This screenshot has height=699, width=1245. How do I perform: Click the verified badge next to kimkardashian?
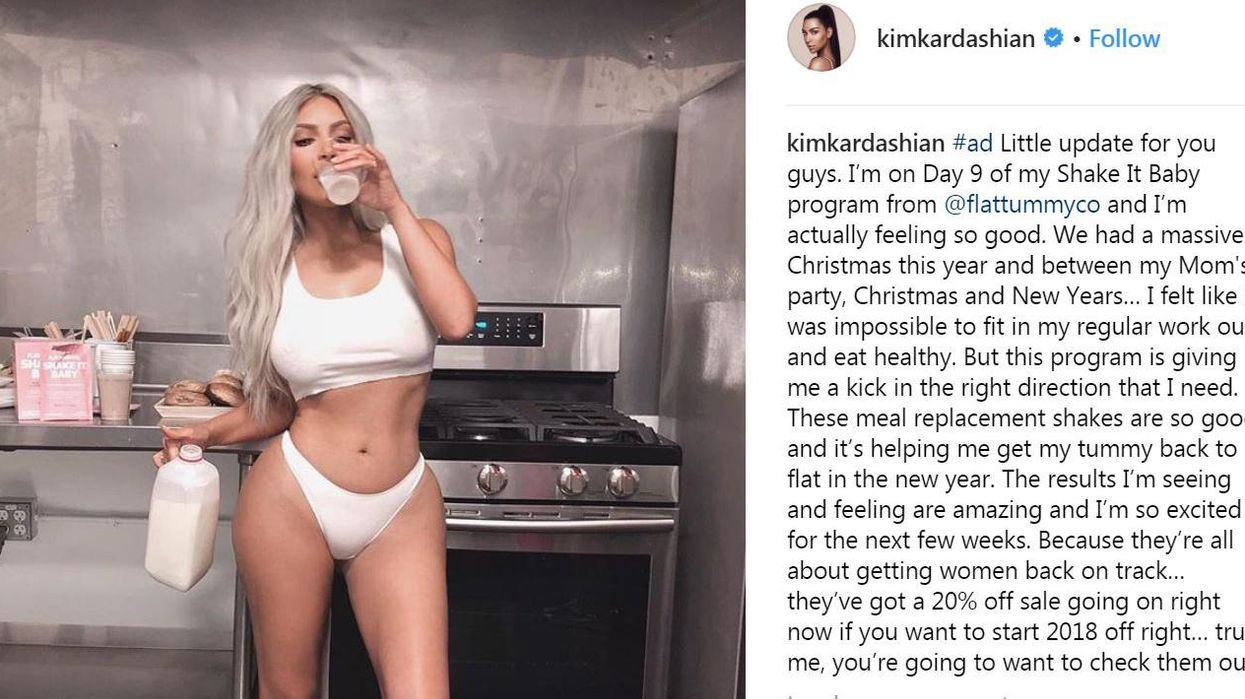[x=1053, y=38]
